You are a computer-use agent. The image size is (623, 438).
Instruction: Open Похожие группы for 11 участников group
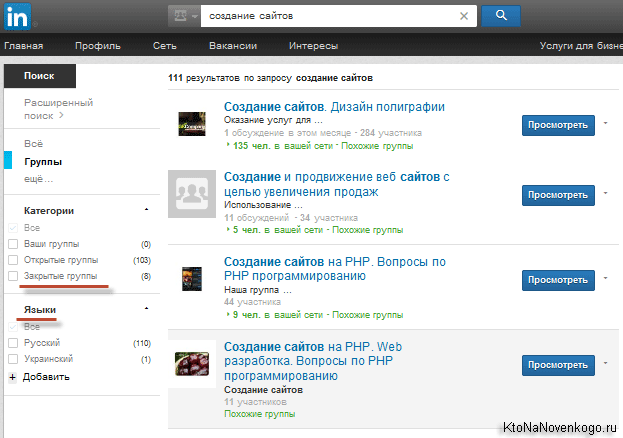[x=259, y=414]
